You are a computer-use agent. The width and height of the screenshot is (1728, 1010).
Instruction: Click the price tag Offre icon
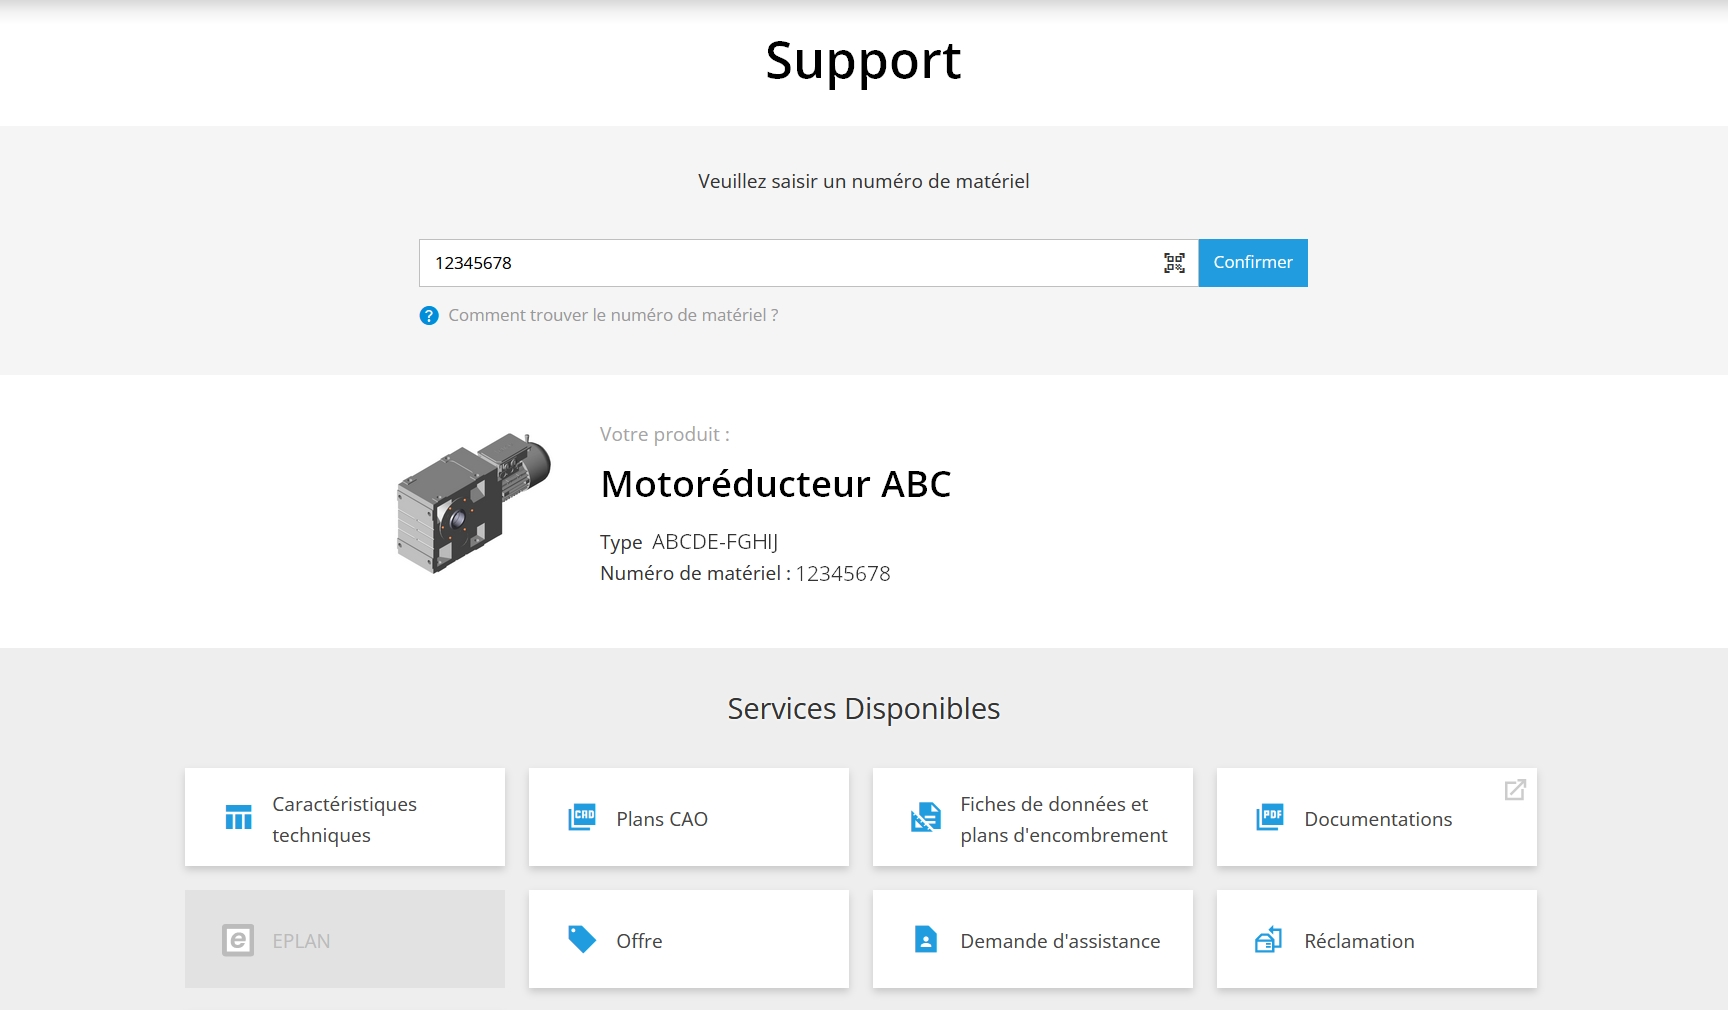[582, 940]
